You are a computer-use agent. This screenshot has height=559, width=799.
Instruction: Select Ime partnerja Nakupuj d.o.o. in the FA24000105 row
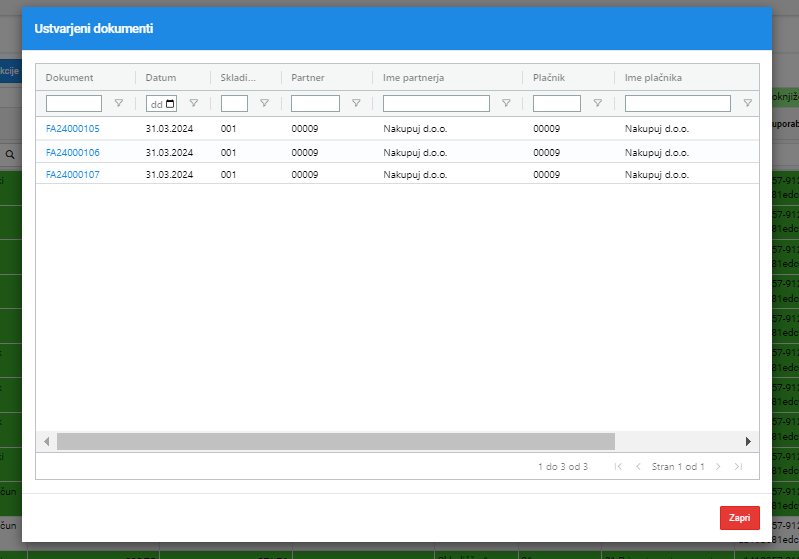(x=415, y=129)
